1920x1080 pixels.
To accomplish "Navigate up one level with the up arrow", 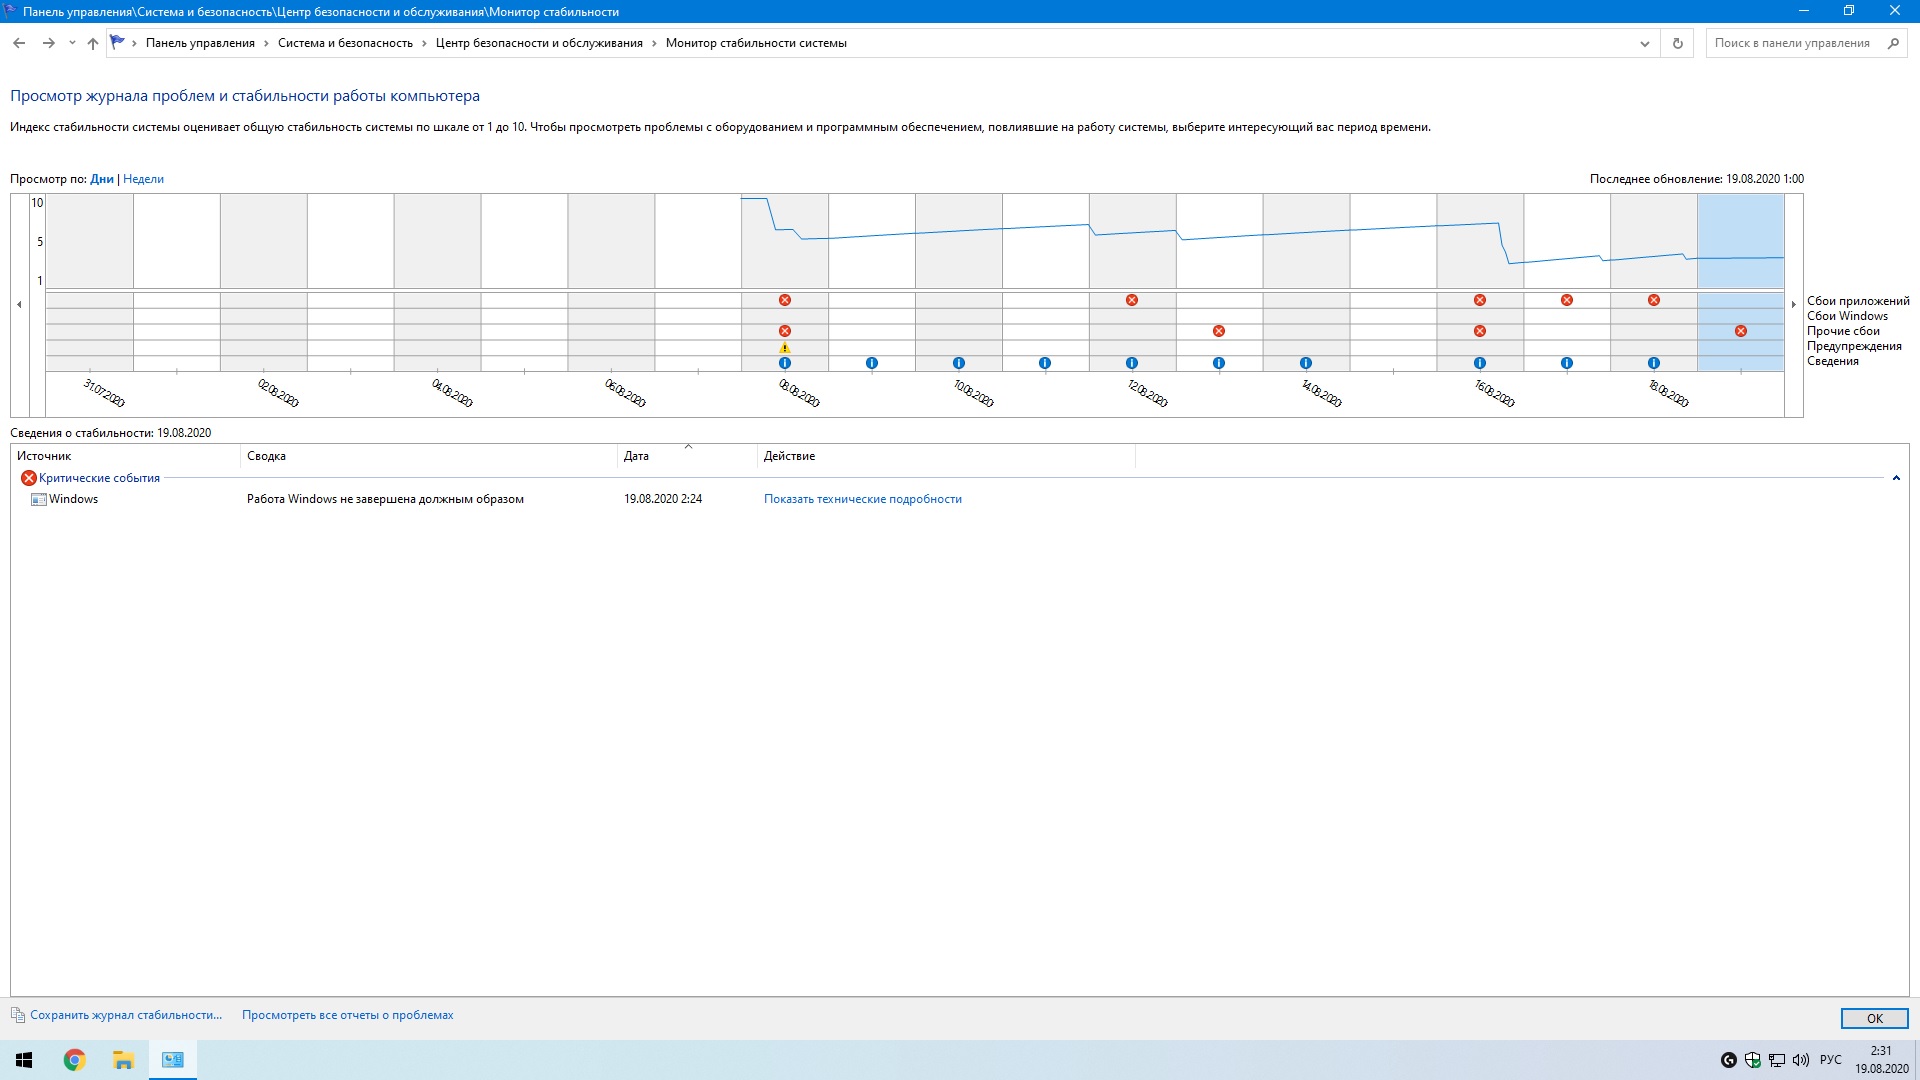I will pos(93,43).
